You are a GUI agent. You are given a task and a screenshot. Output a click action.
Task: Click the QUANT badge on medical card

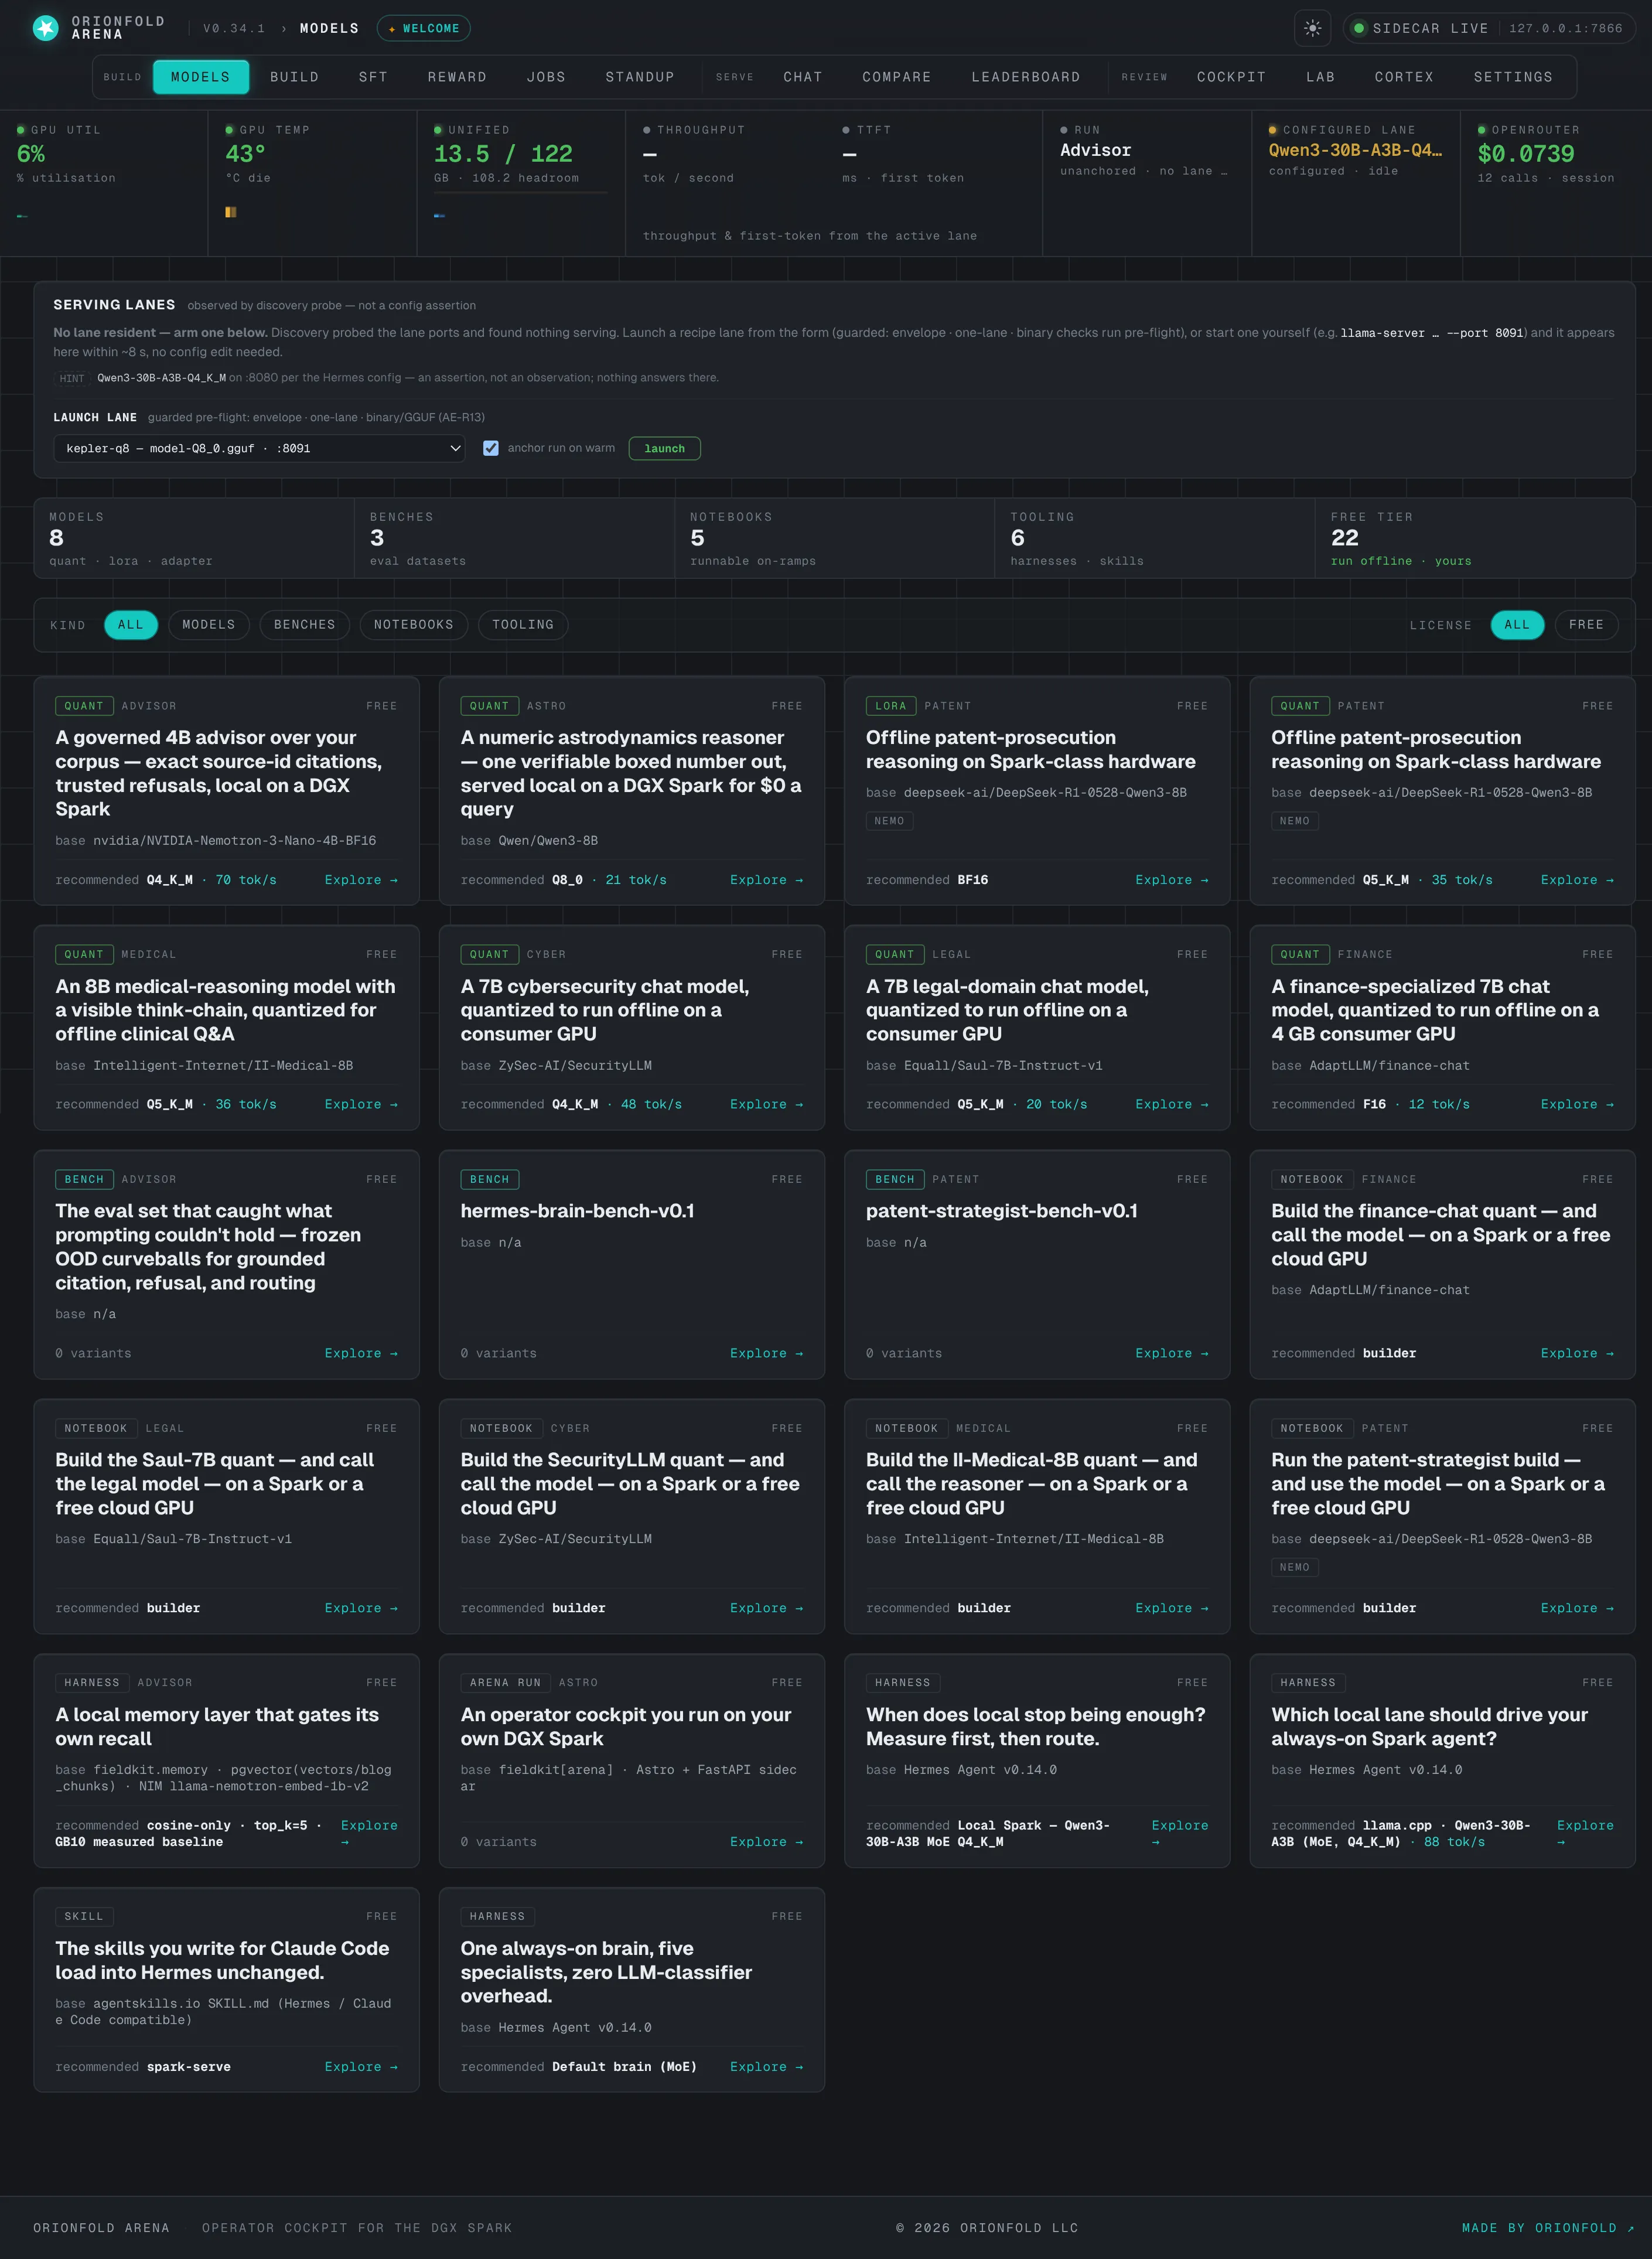click(84, 954)
